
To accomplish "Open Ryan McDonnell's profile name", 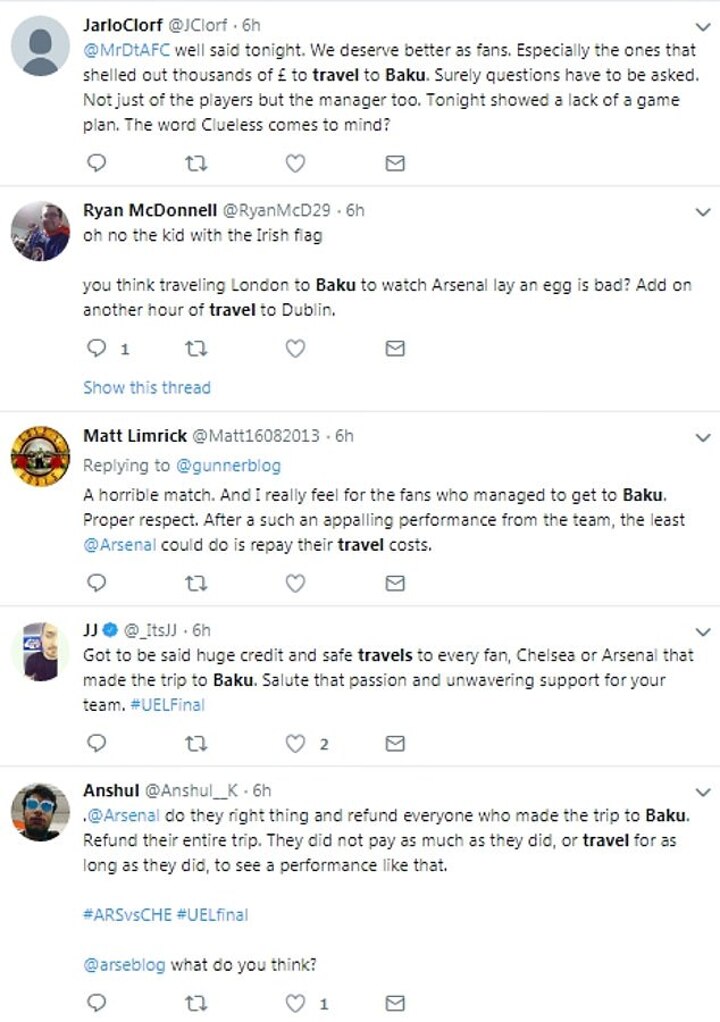I will pyautogui.click(x=148, y=210).
